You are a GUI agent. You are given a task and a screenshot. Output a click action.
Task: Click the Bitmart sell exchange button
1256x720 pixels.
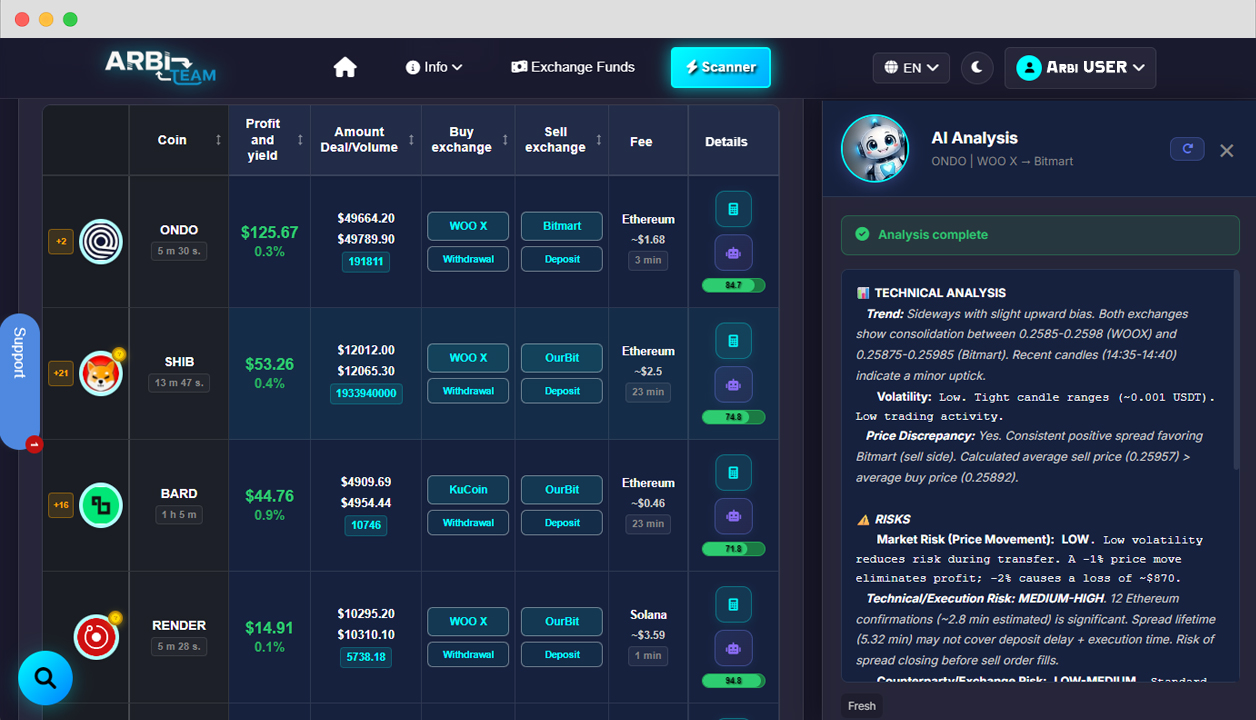click(x=562, y=226)
